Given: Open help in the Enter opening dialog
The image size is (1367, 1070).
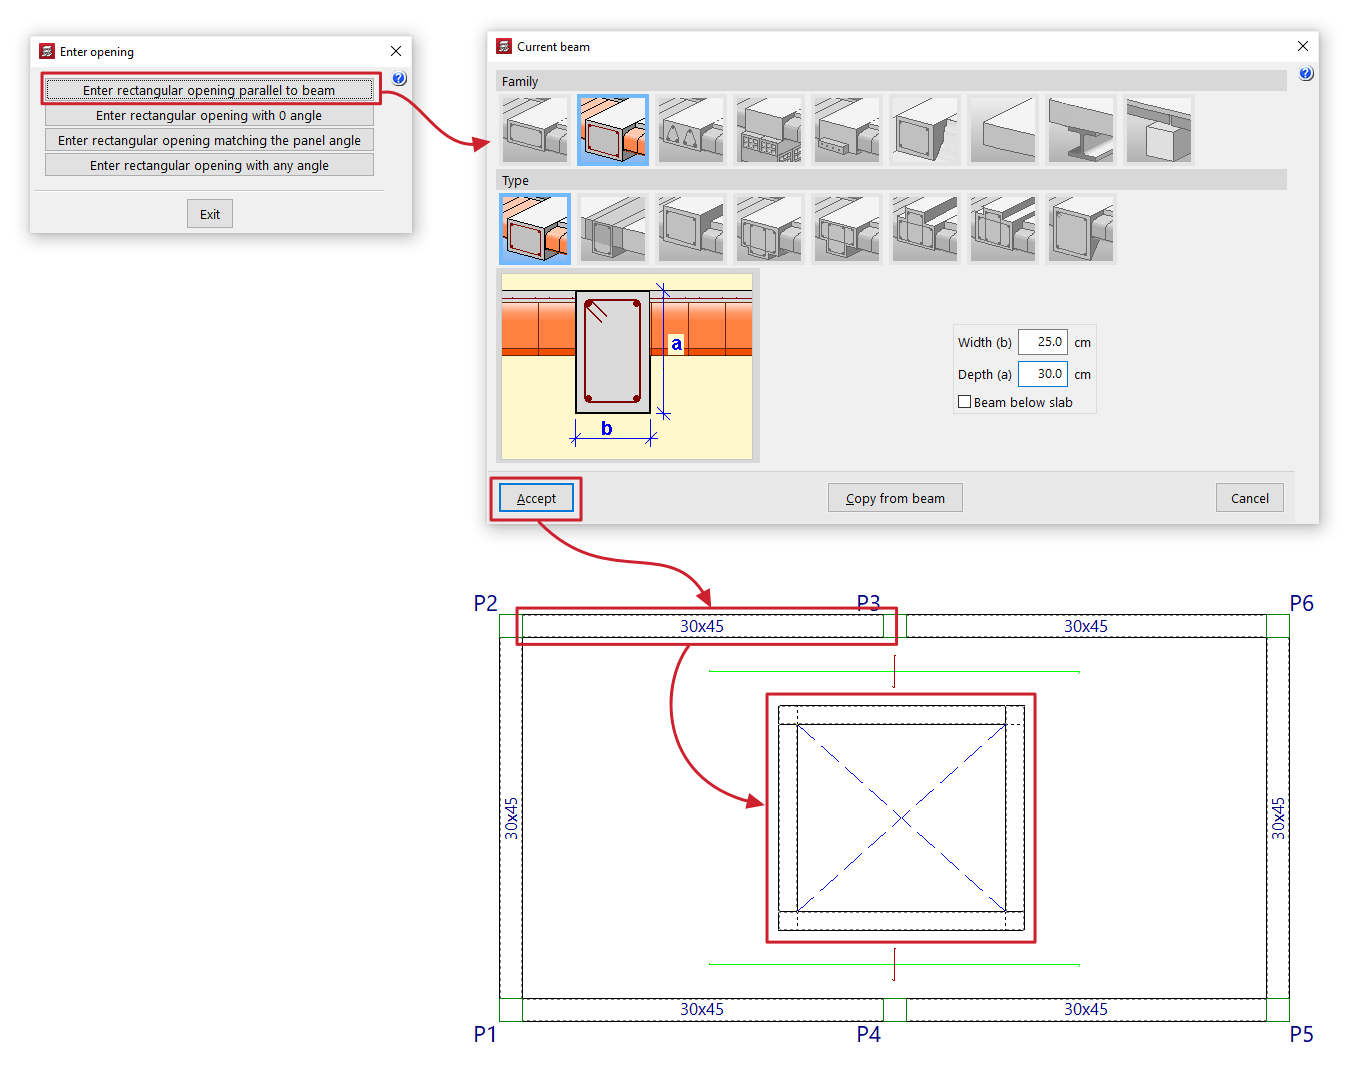Looking at the screenshot, I should pyautogui.click(x=399, y=79).
